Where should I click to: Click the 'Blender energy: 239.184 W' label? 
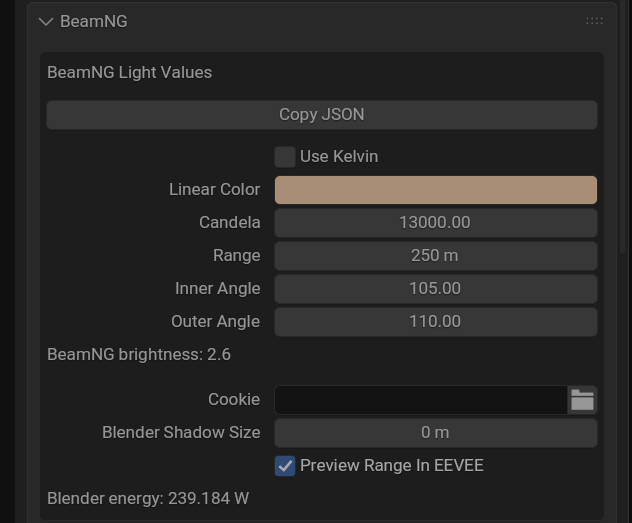tap(148, 498)
